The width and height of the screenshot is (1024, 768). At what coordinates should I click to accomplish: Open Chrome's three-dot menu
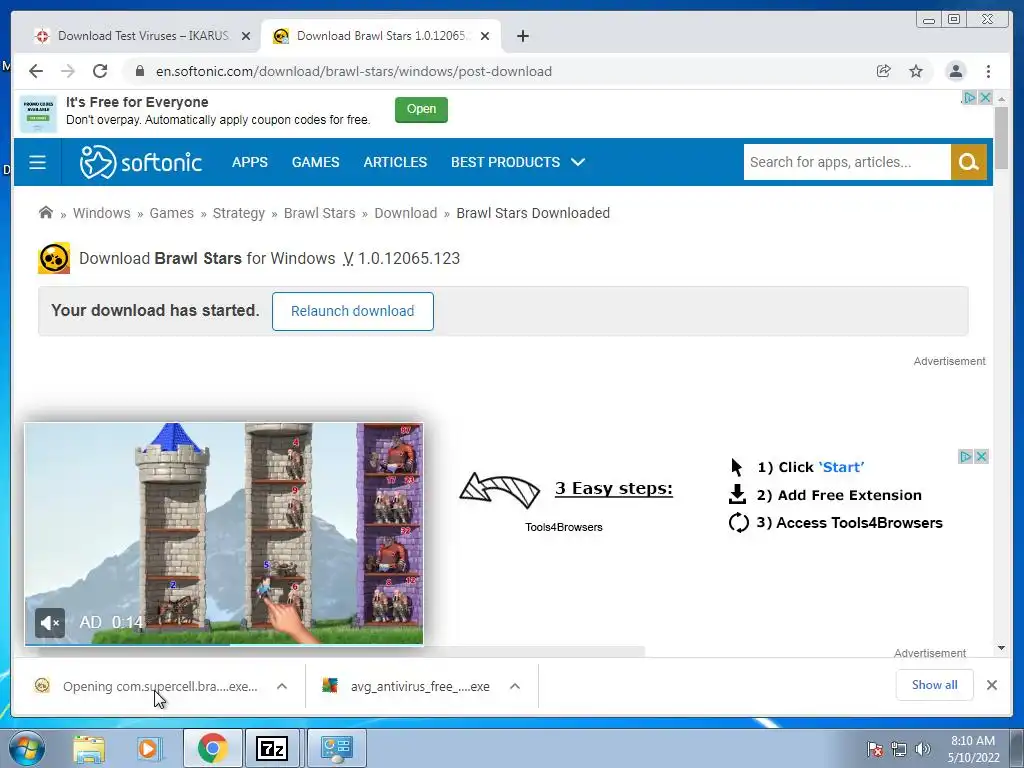pyautogui.click(x=988, y=71)
